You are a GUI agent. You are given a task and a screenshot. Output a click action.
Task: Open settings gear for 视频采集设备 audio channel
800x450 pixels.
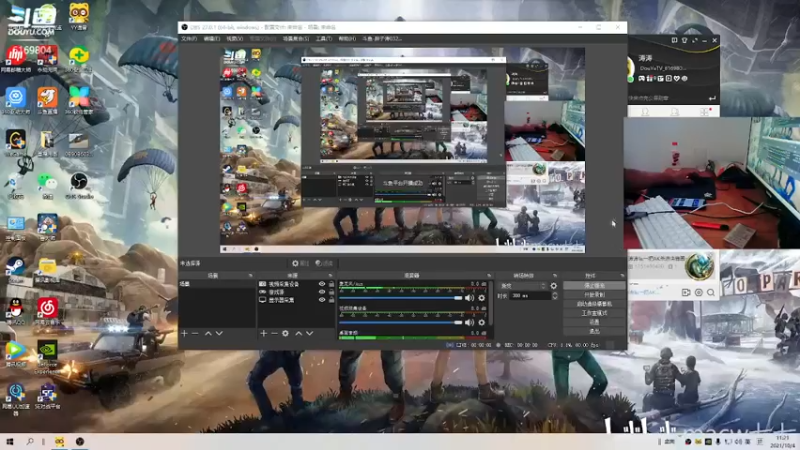(x=481, y=322)
